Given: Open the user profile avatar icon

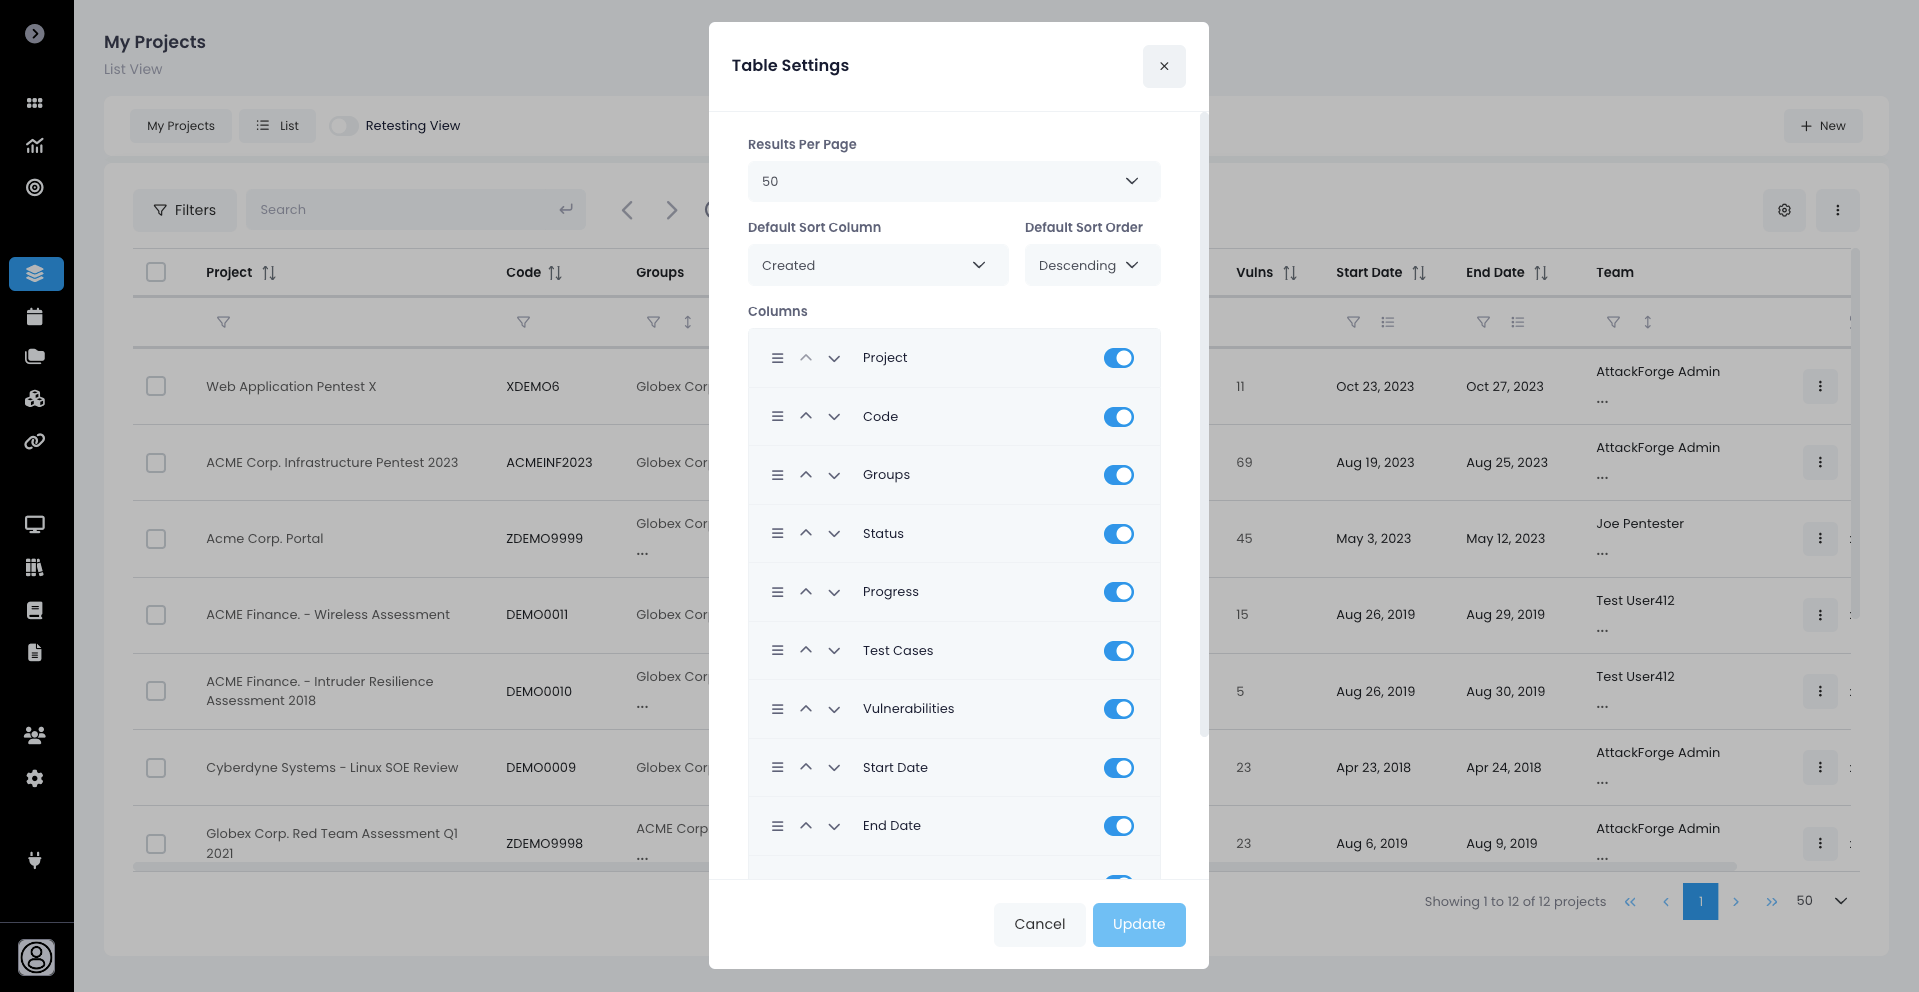Looking at the screenshot, I should tap(36, 957).
